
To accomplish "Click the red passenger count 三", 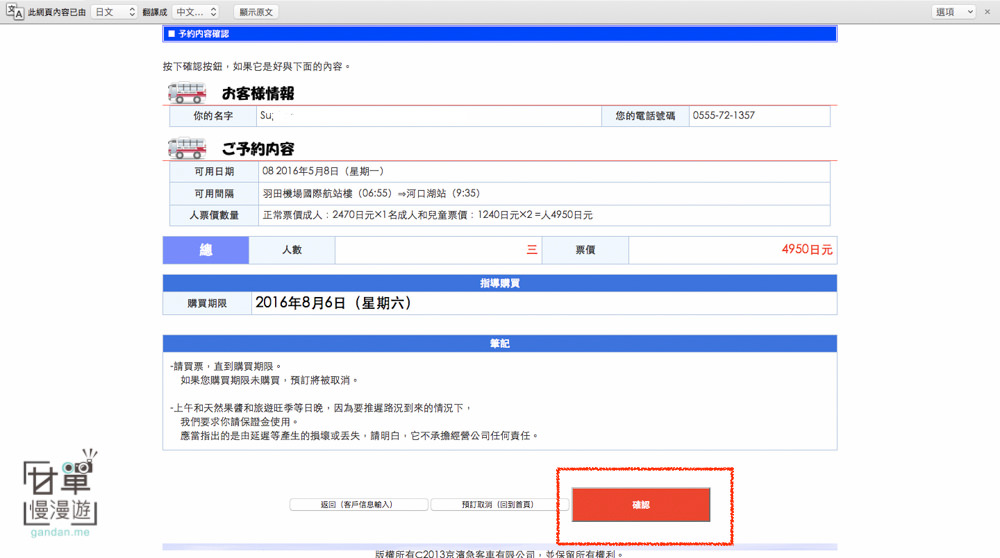I will point(532,250).
